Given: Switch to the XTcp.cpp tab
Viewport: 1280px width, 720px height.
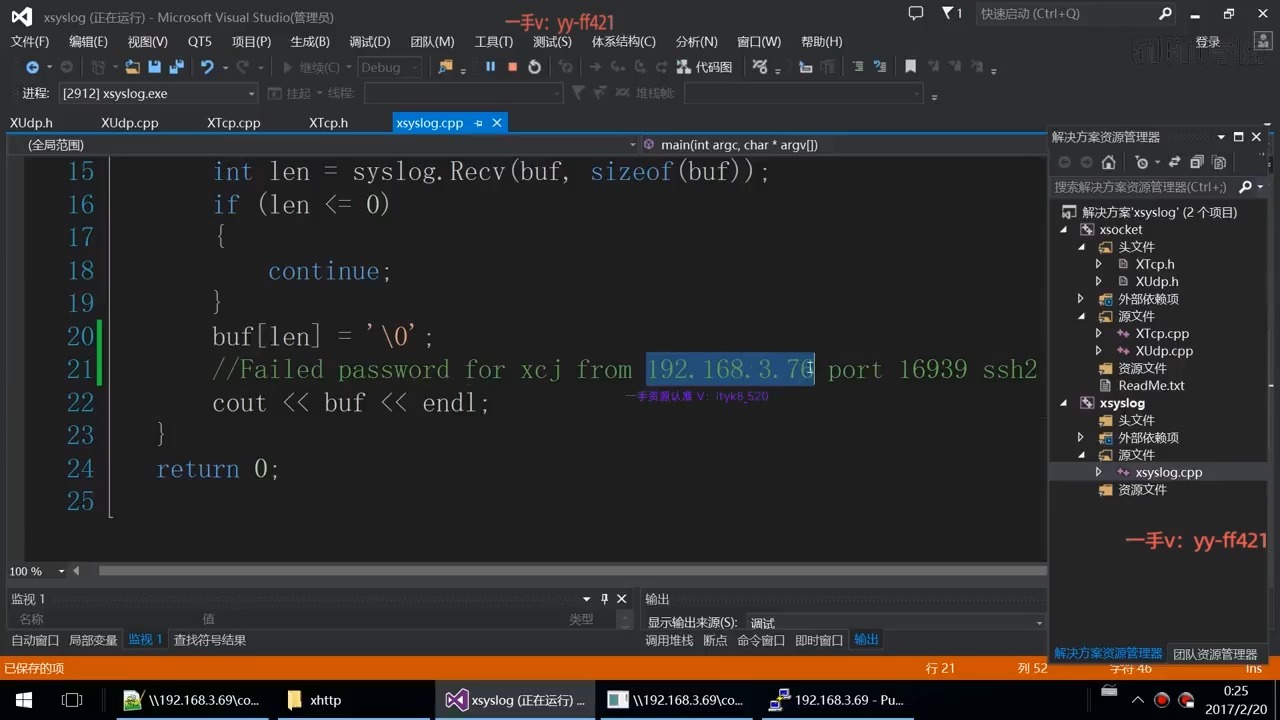Looking at the screenshot, I should (x=234, y=123).
